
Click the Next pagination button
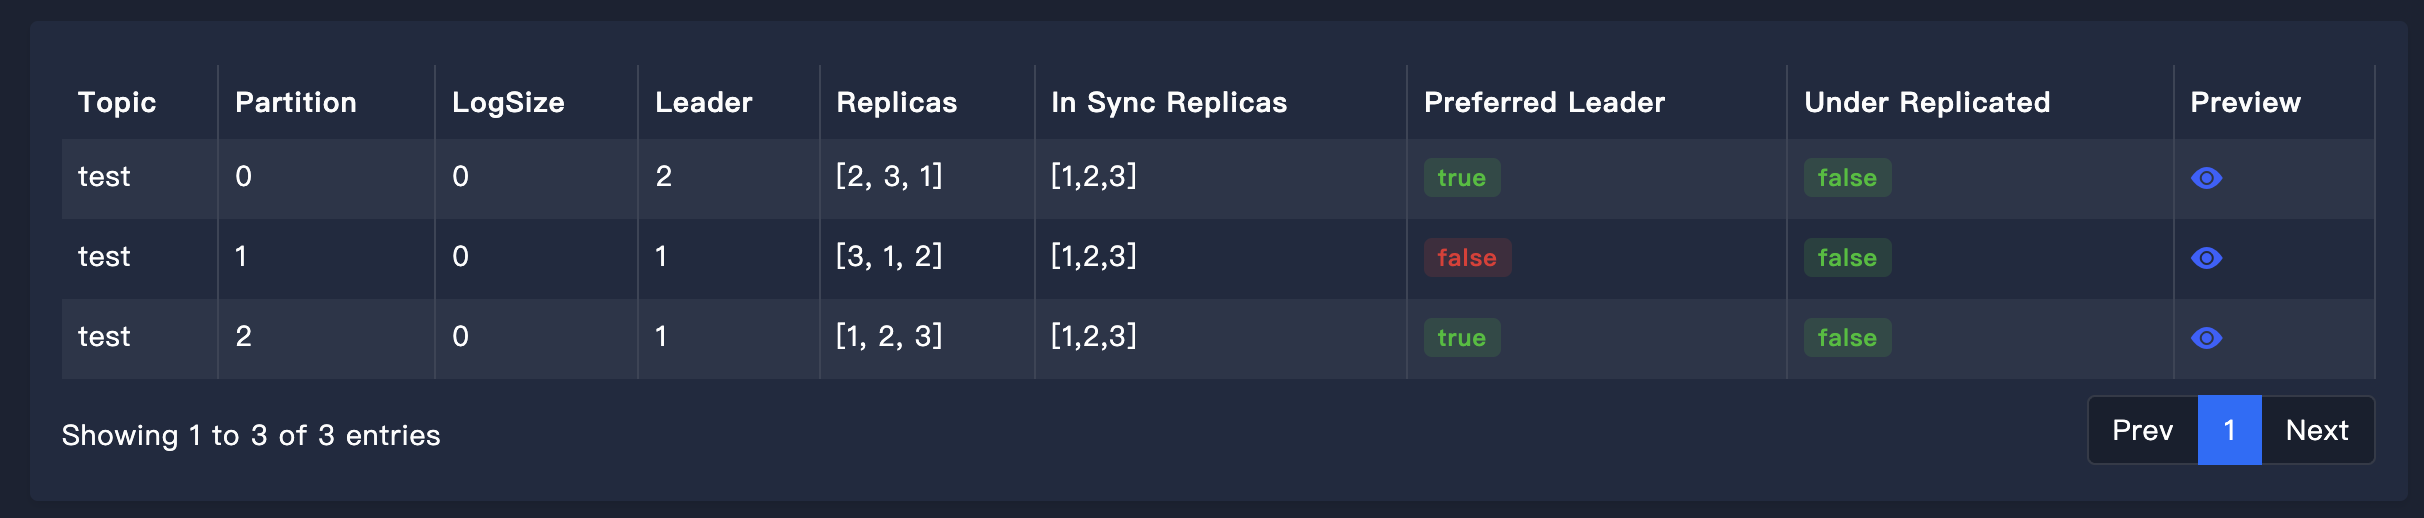[2316, 430]
